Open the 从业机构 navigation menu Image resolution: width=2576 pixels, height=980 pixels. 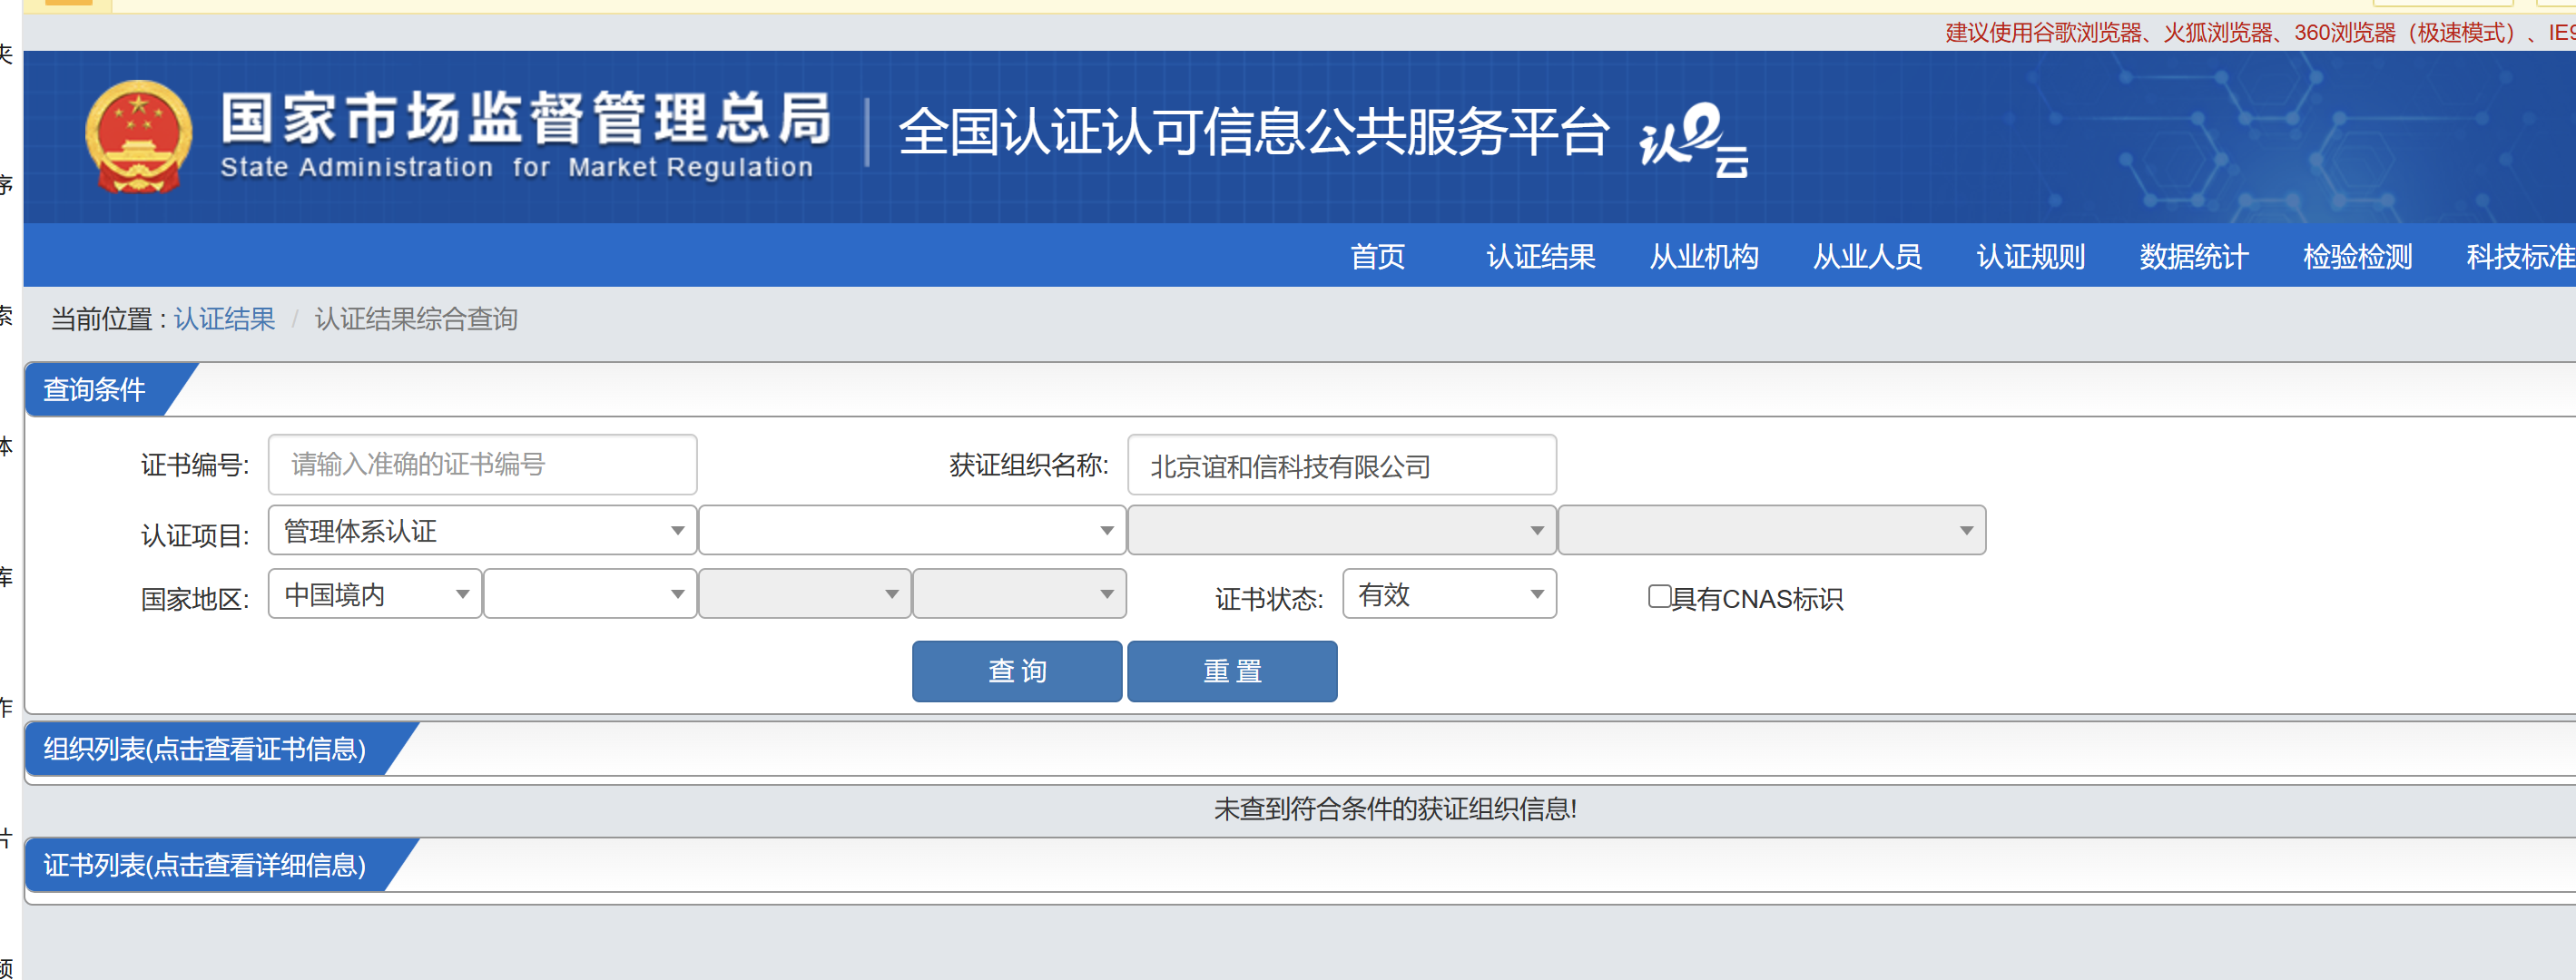[x=1703, y=257]
